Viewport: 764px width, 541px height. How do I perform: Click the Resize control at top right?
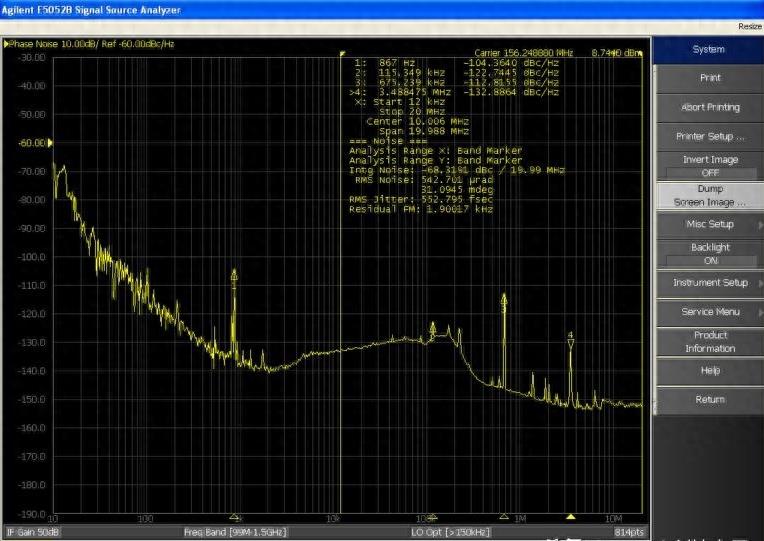[749, 26]
